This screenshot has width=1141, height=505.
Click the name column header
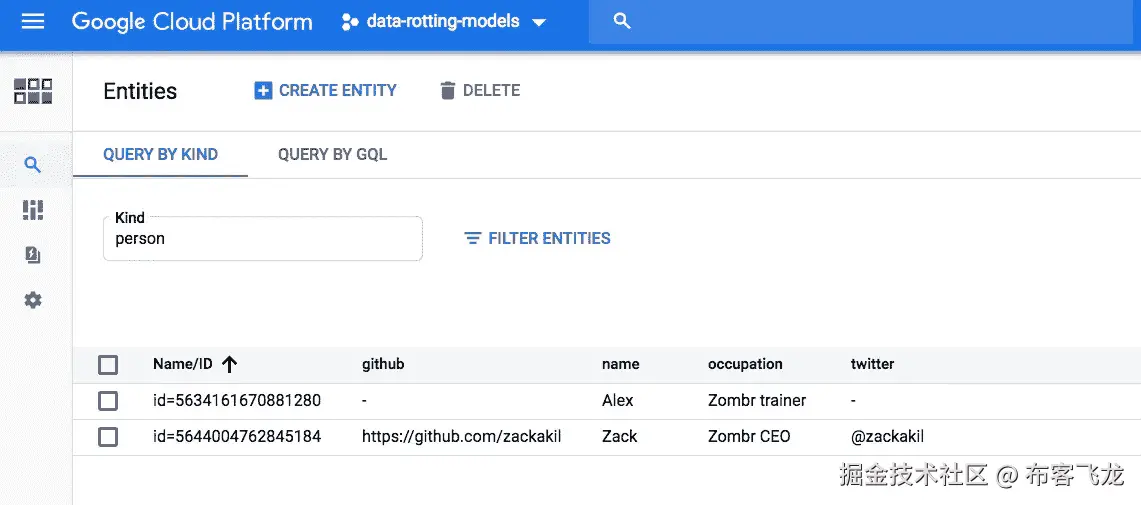(x=621, y=364)
